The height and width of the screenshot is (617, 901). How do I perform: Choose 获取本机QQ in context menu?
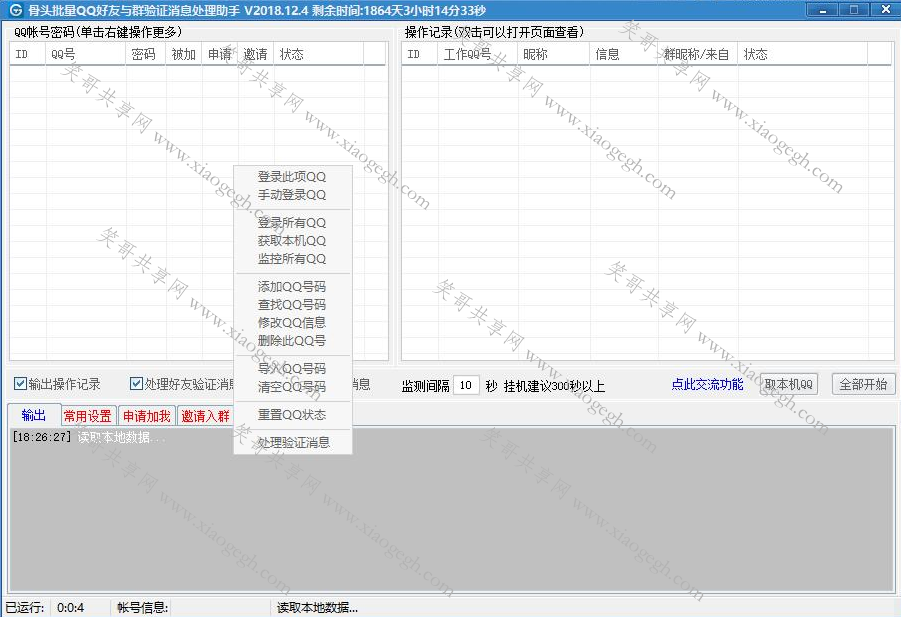point(292,241)
